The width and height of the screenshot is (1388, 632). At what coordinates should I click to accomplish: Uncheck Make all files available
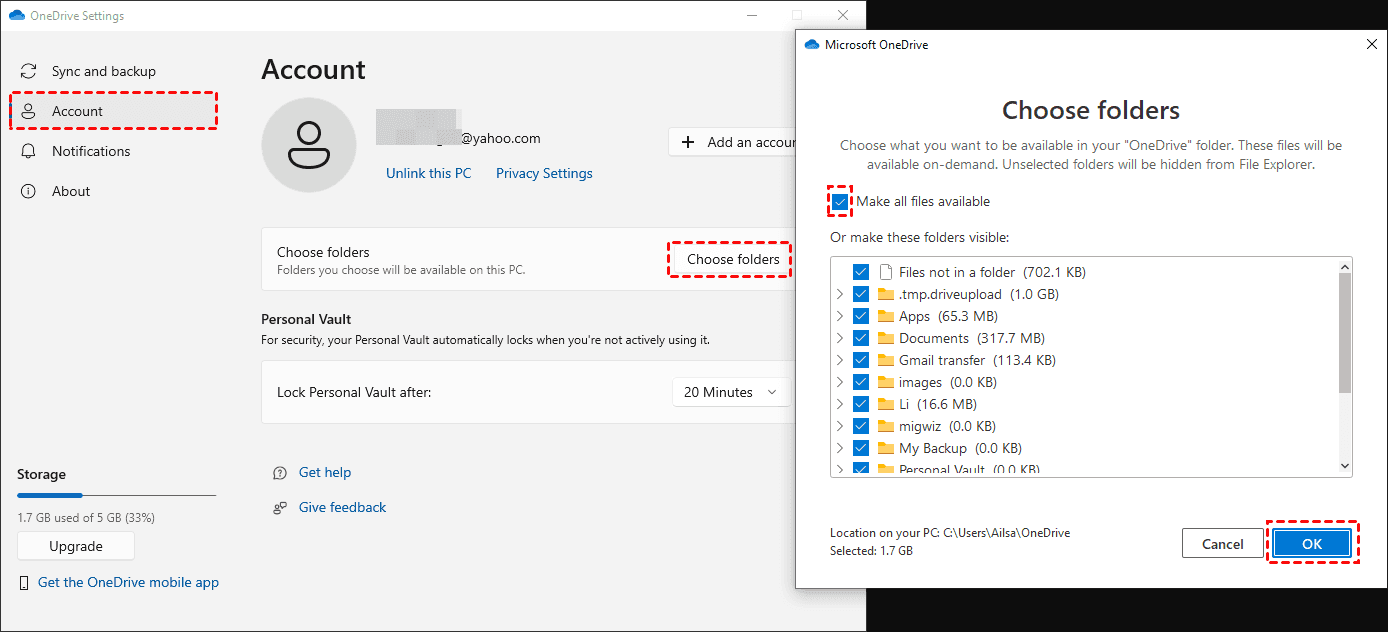(x=840, y=201)
